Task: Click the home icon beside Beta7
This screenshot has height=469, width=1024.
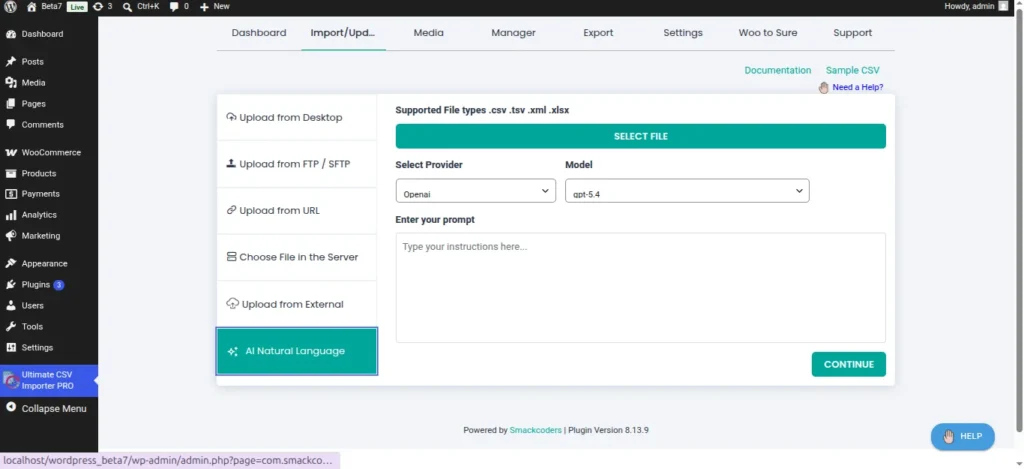Action: tap(31, 7)
